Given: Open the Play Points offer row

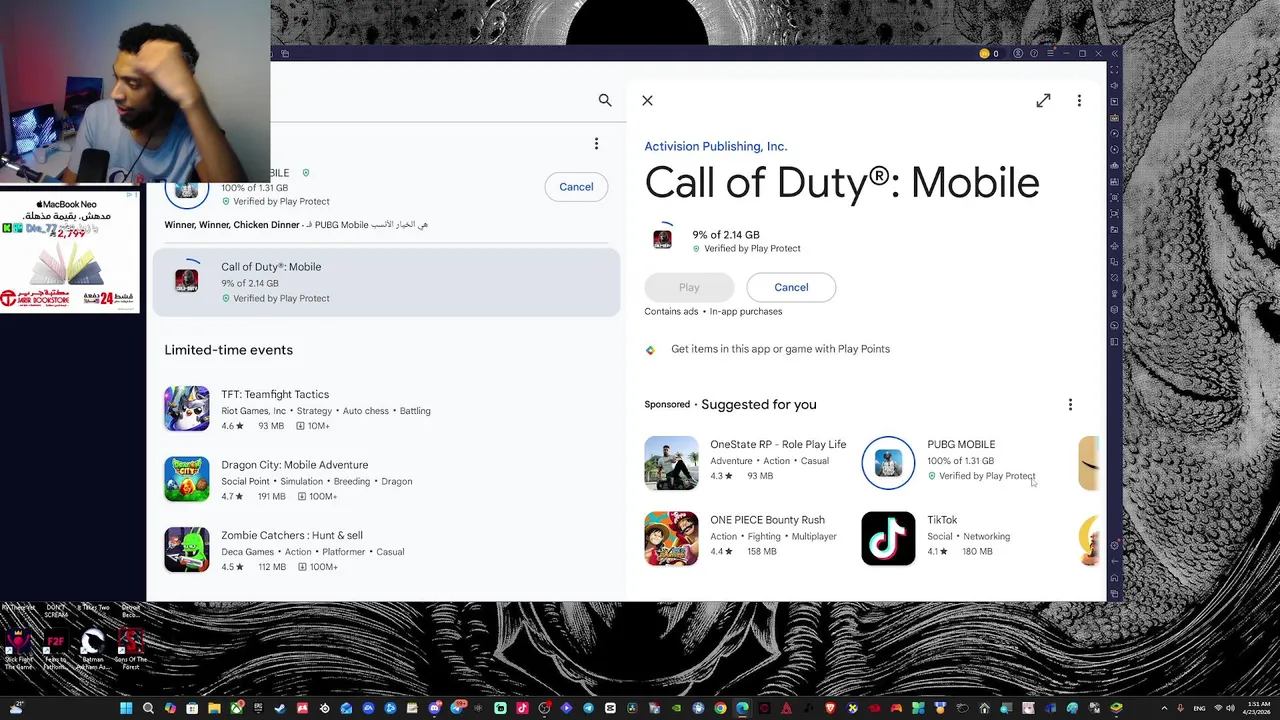Looking at the screenshot, I should pos(768,349).
